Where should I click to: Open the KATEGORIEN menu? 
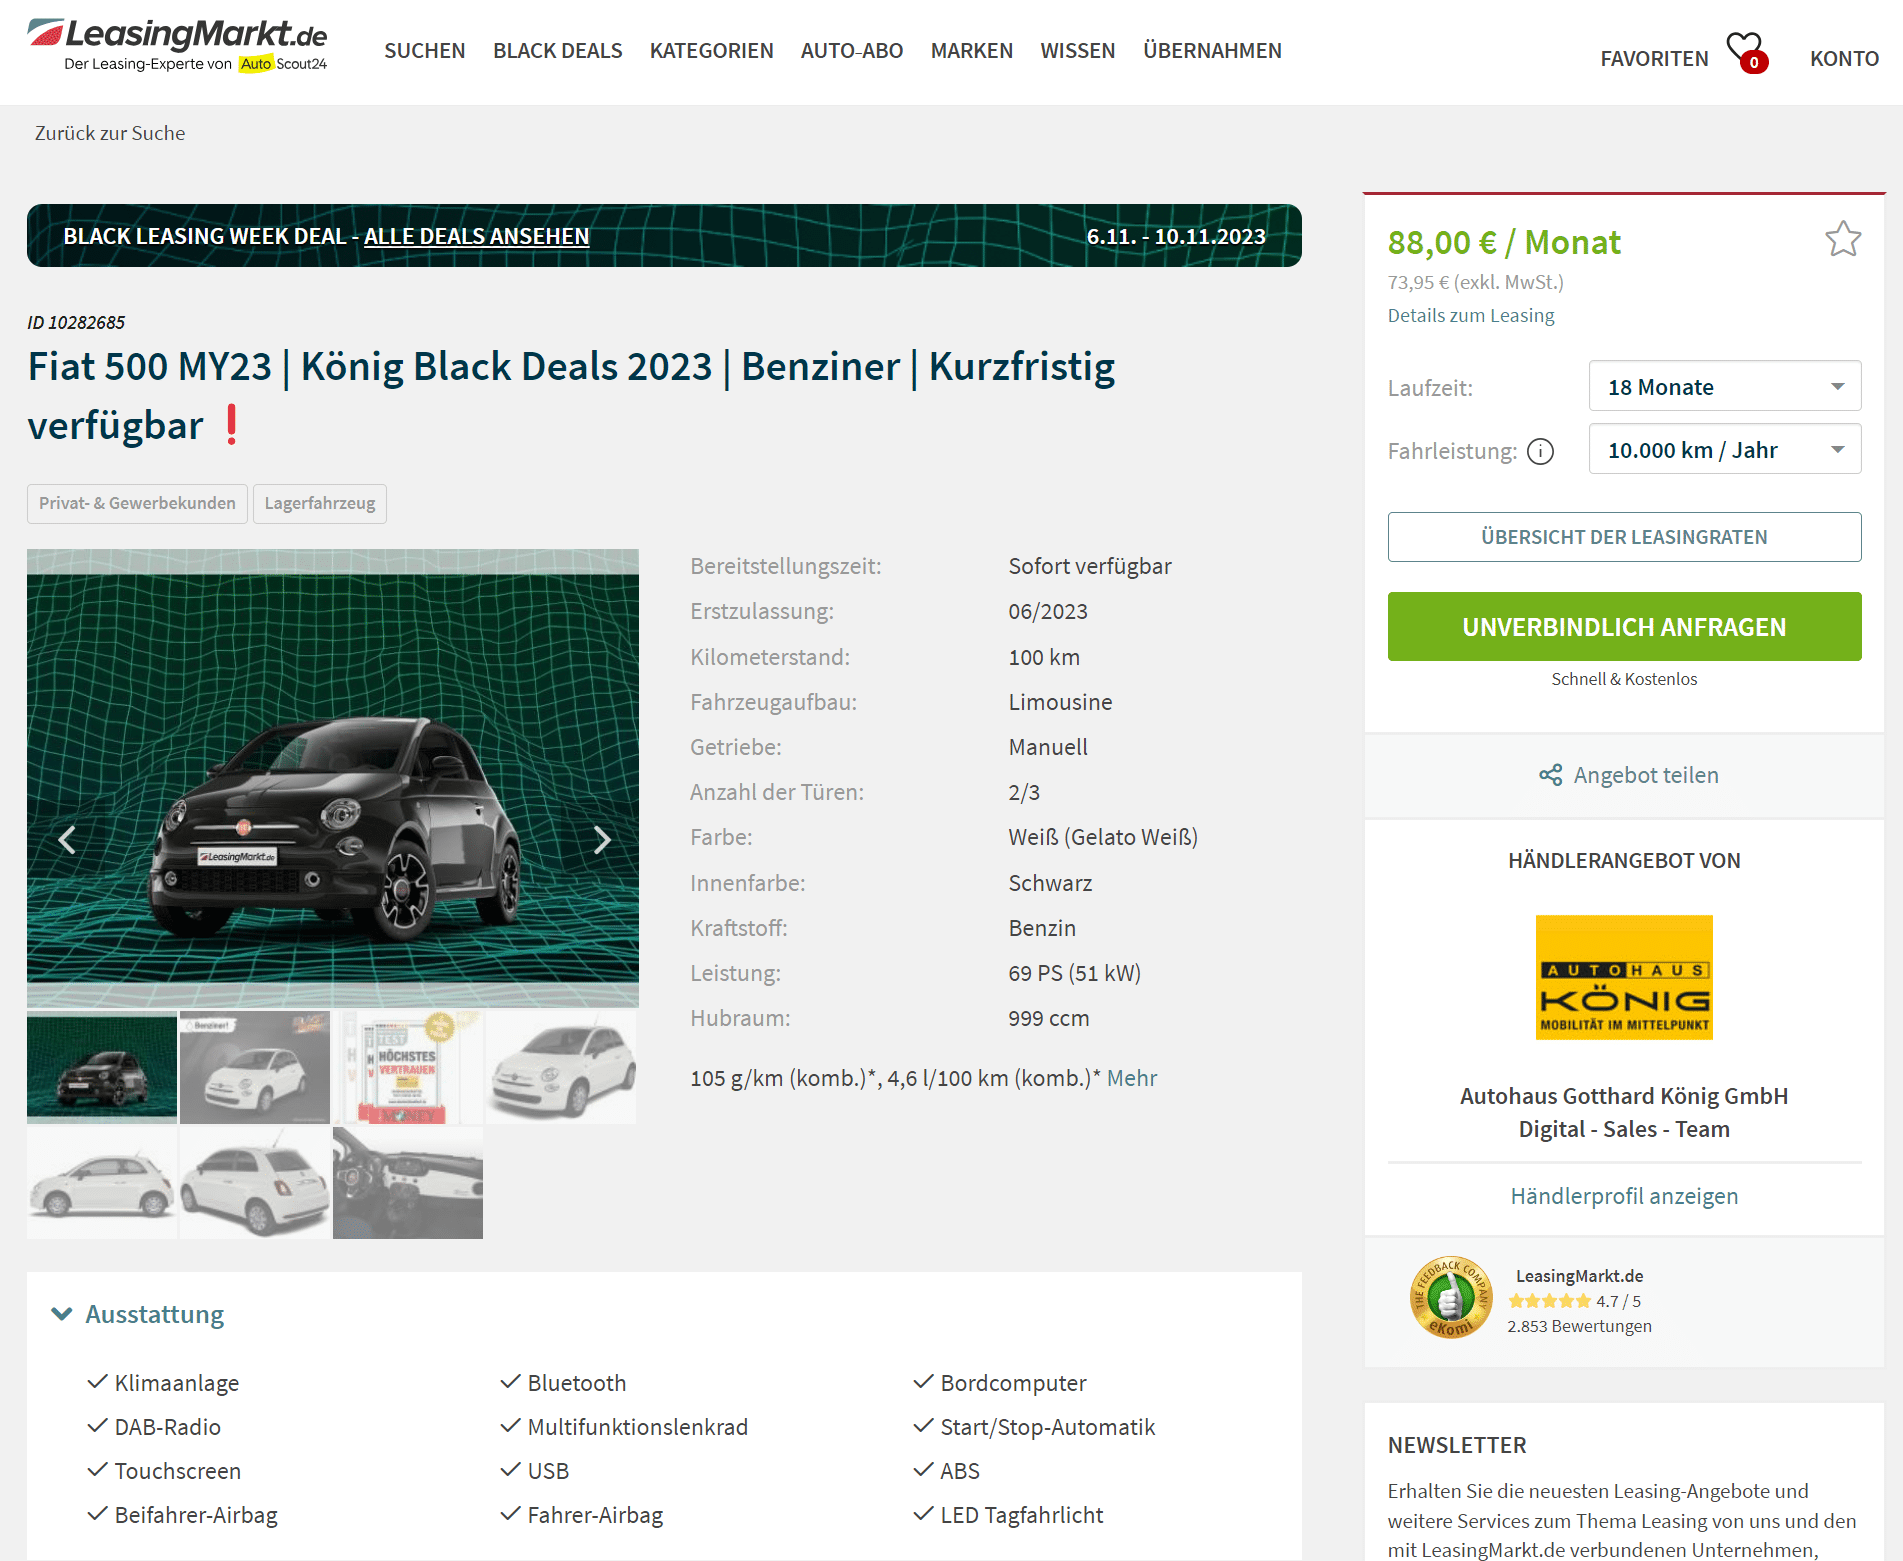point(711,51)
